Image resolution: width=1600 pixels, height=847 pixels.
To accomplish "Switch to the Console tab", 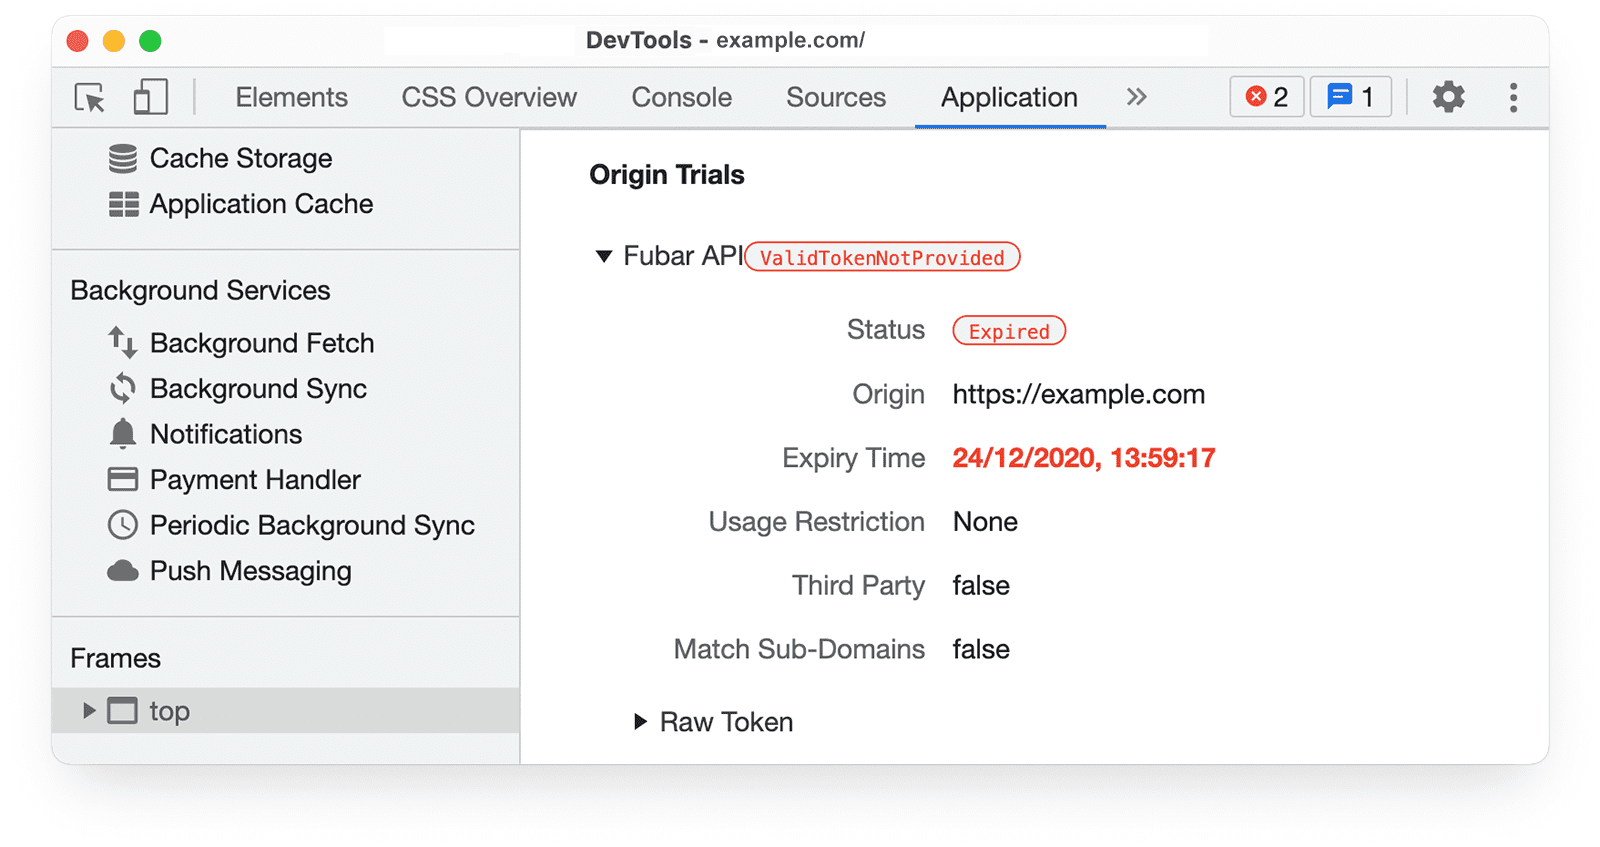I will pyautogui.click(x=681, y=97).
